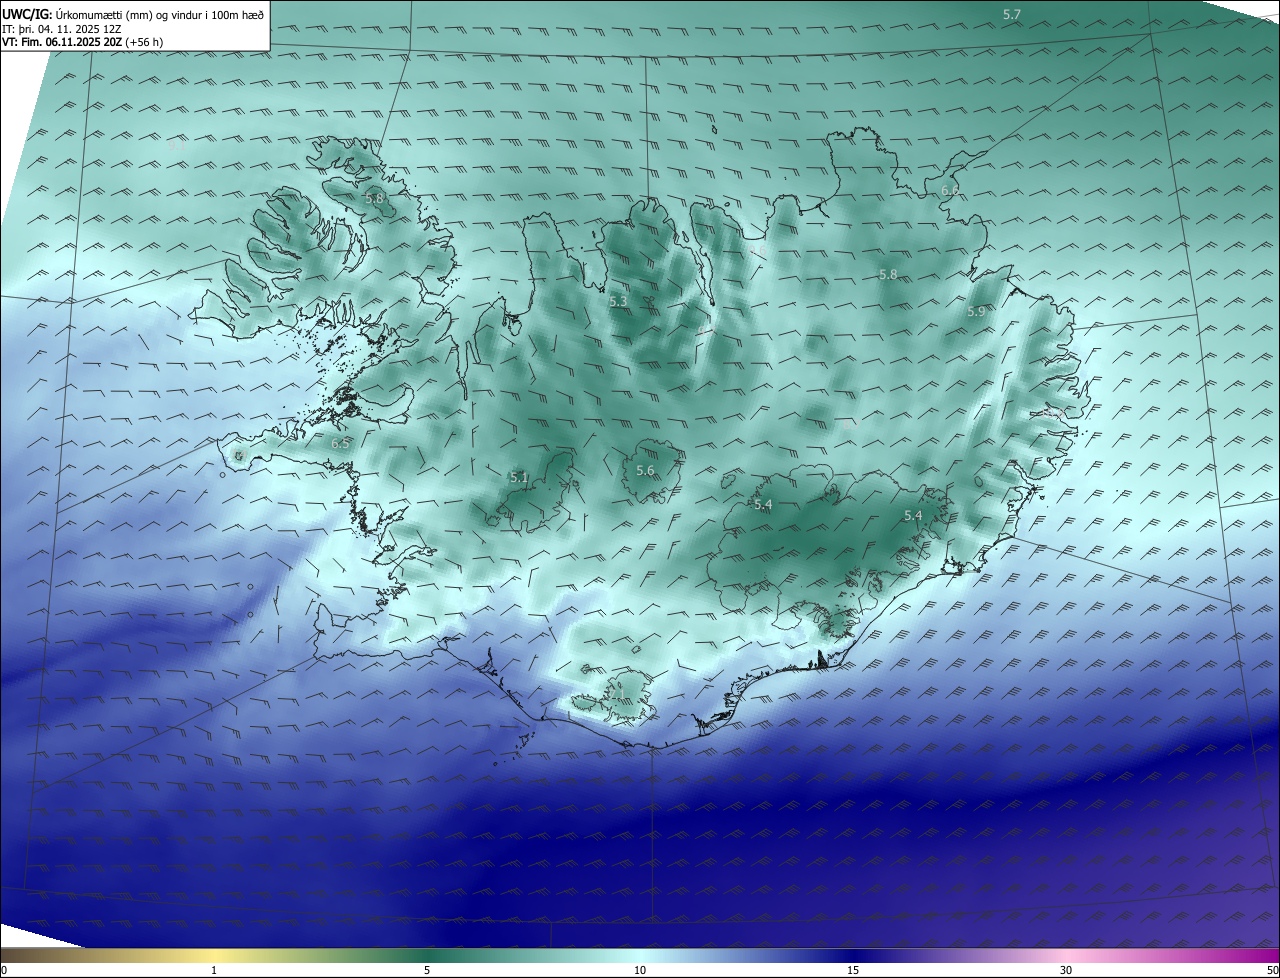The height and width of the screenshot is (978, 1280).
Task: Pick the dark navy section of the colorbar
Action: click(x=853, y=956)
